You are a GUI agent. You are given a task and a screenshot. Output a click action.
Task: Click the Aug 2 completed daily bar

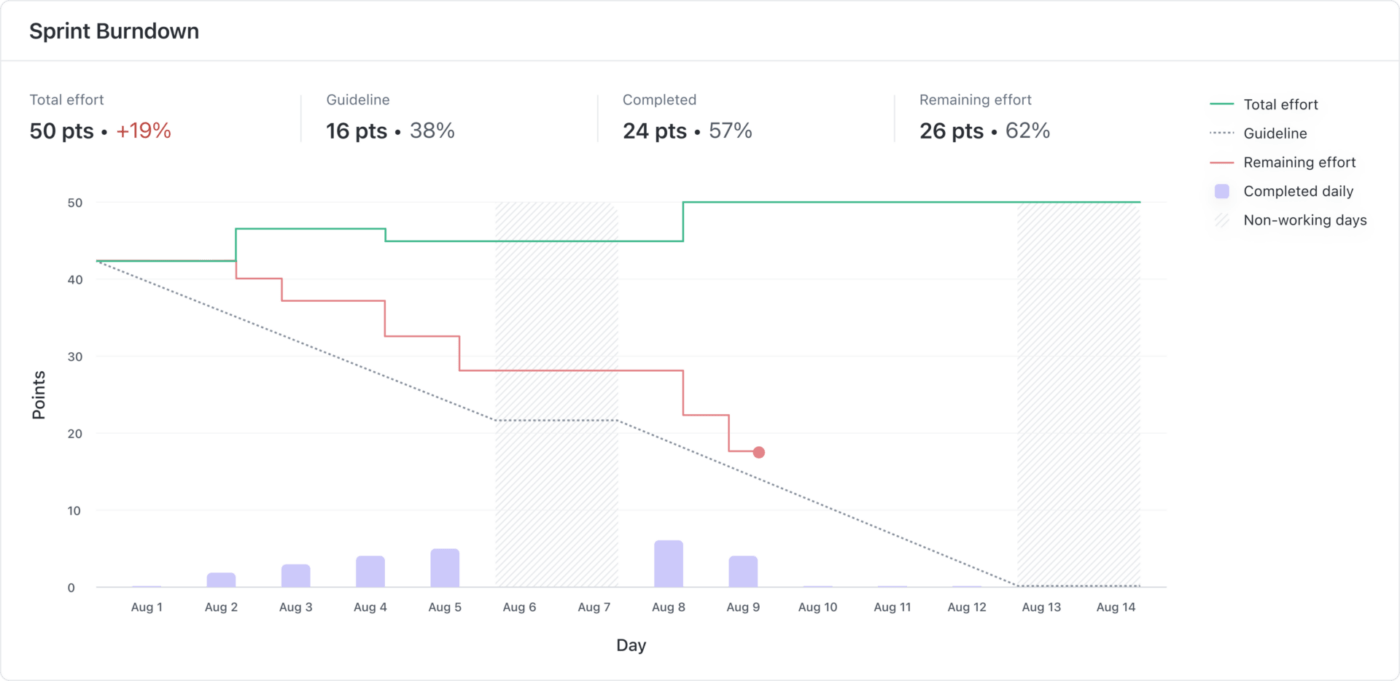point(221,580)
